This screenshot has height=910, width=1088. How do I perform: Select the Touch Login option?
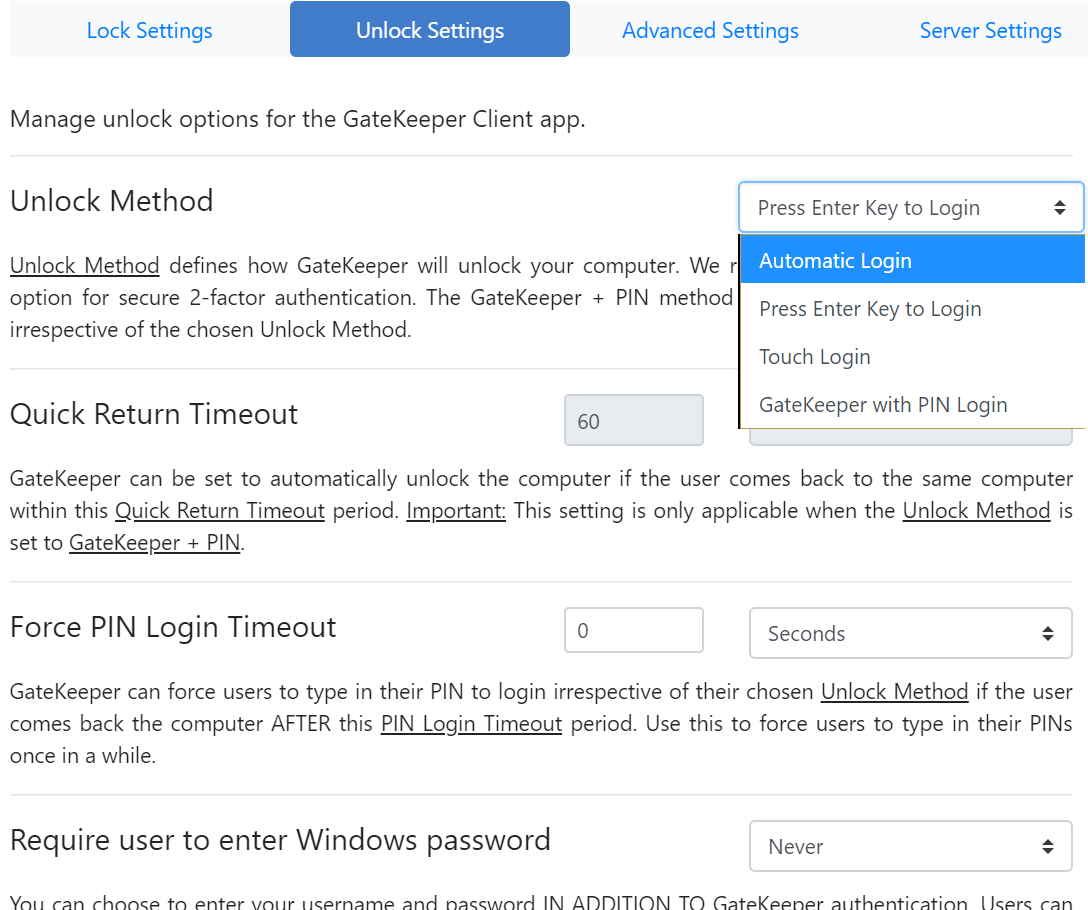(815, 357)
